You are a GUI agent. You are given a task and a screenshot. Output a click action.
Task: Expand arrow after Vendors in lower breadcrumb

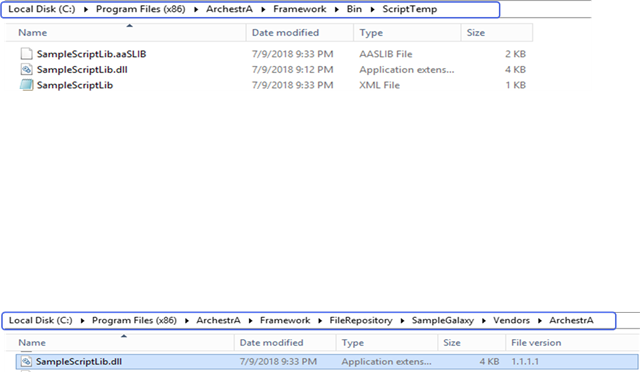pos(540,321)
